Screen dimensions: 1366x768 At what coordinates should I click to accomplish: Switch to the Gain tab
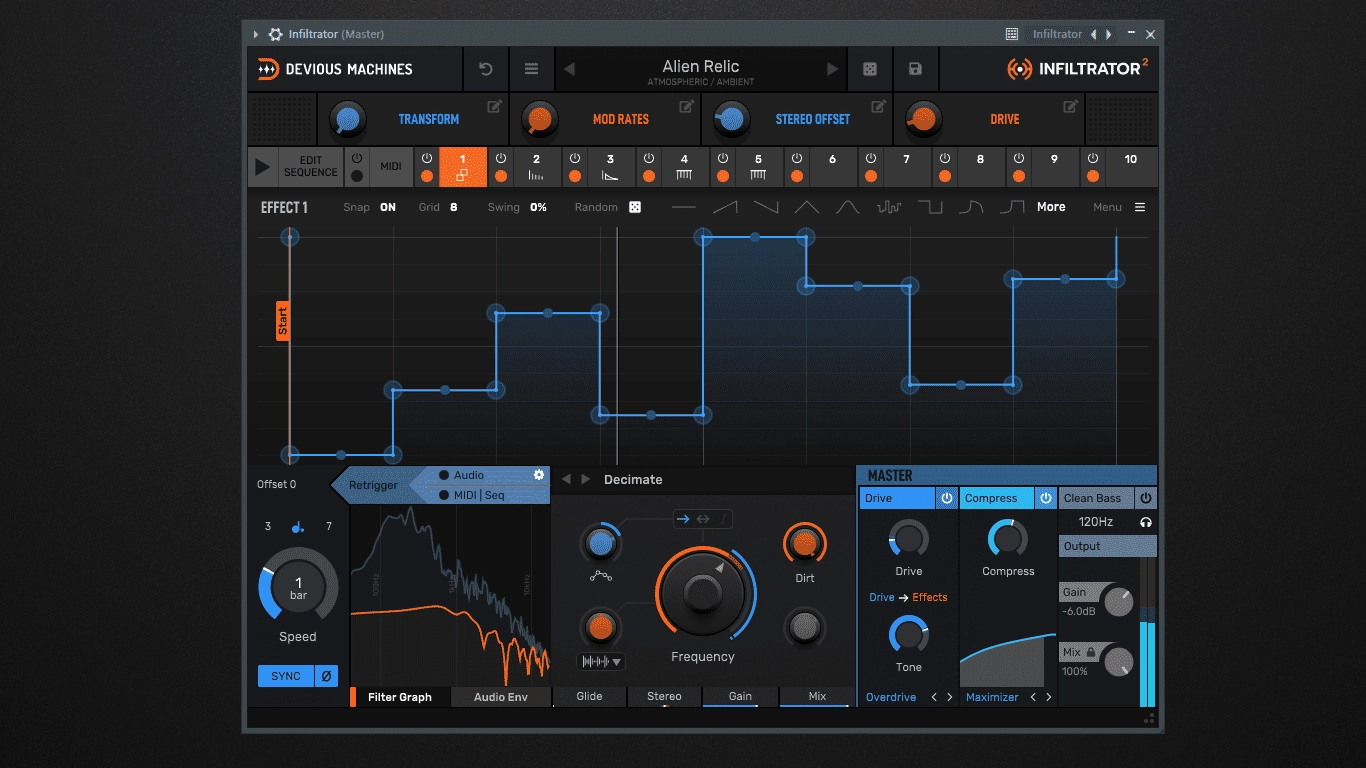point(740,697)
